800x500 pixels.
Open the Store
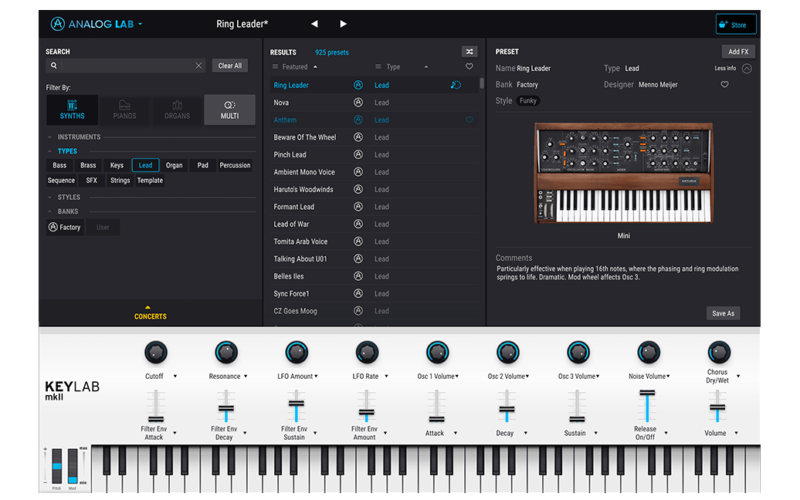(735, 24)
